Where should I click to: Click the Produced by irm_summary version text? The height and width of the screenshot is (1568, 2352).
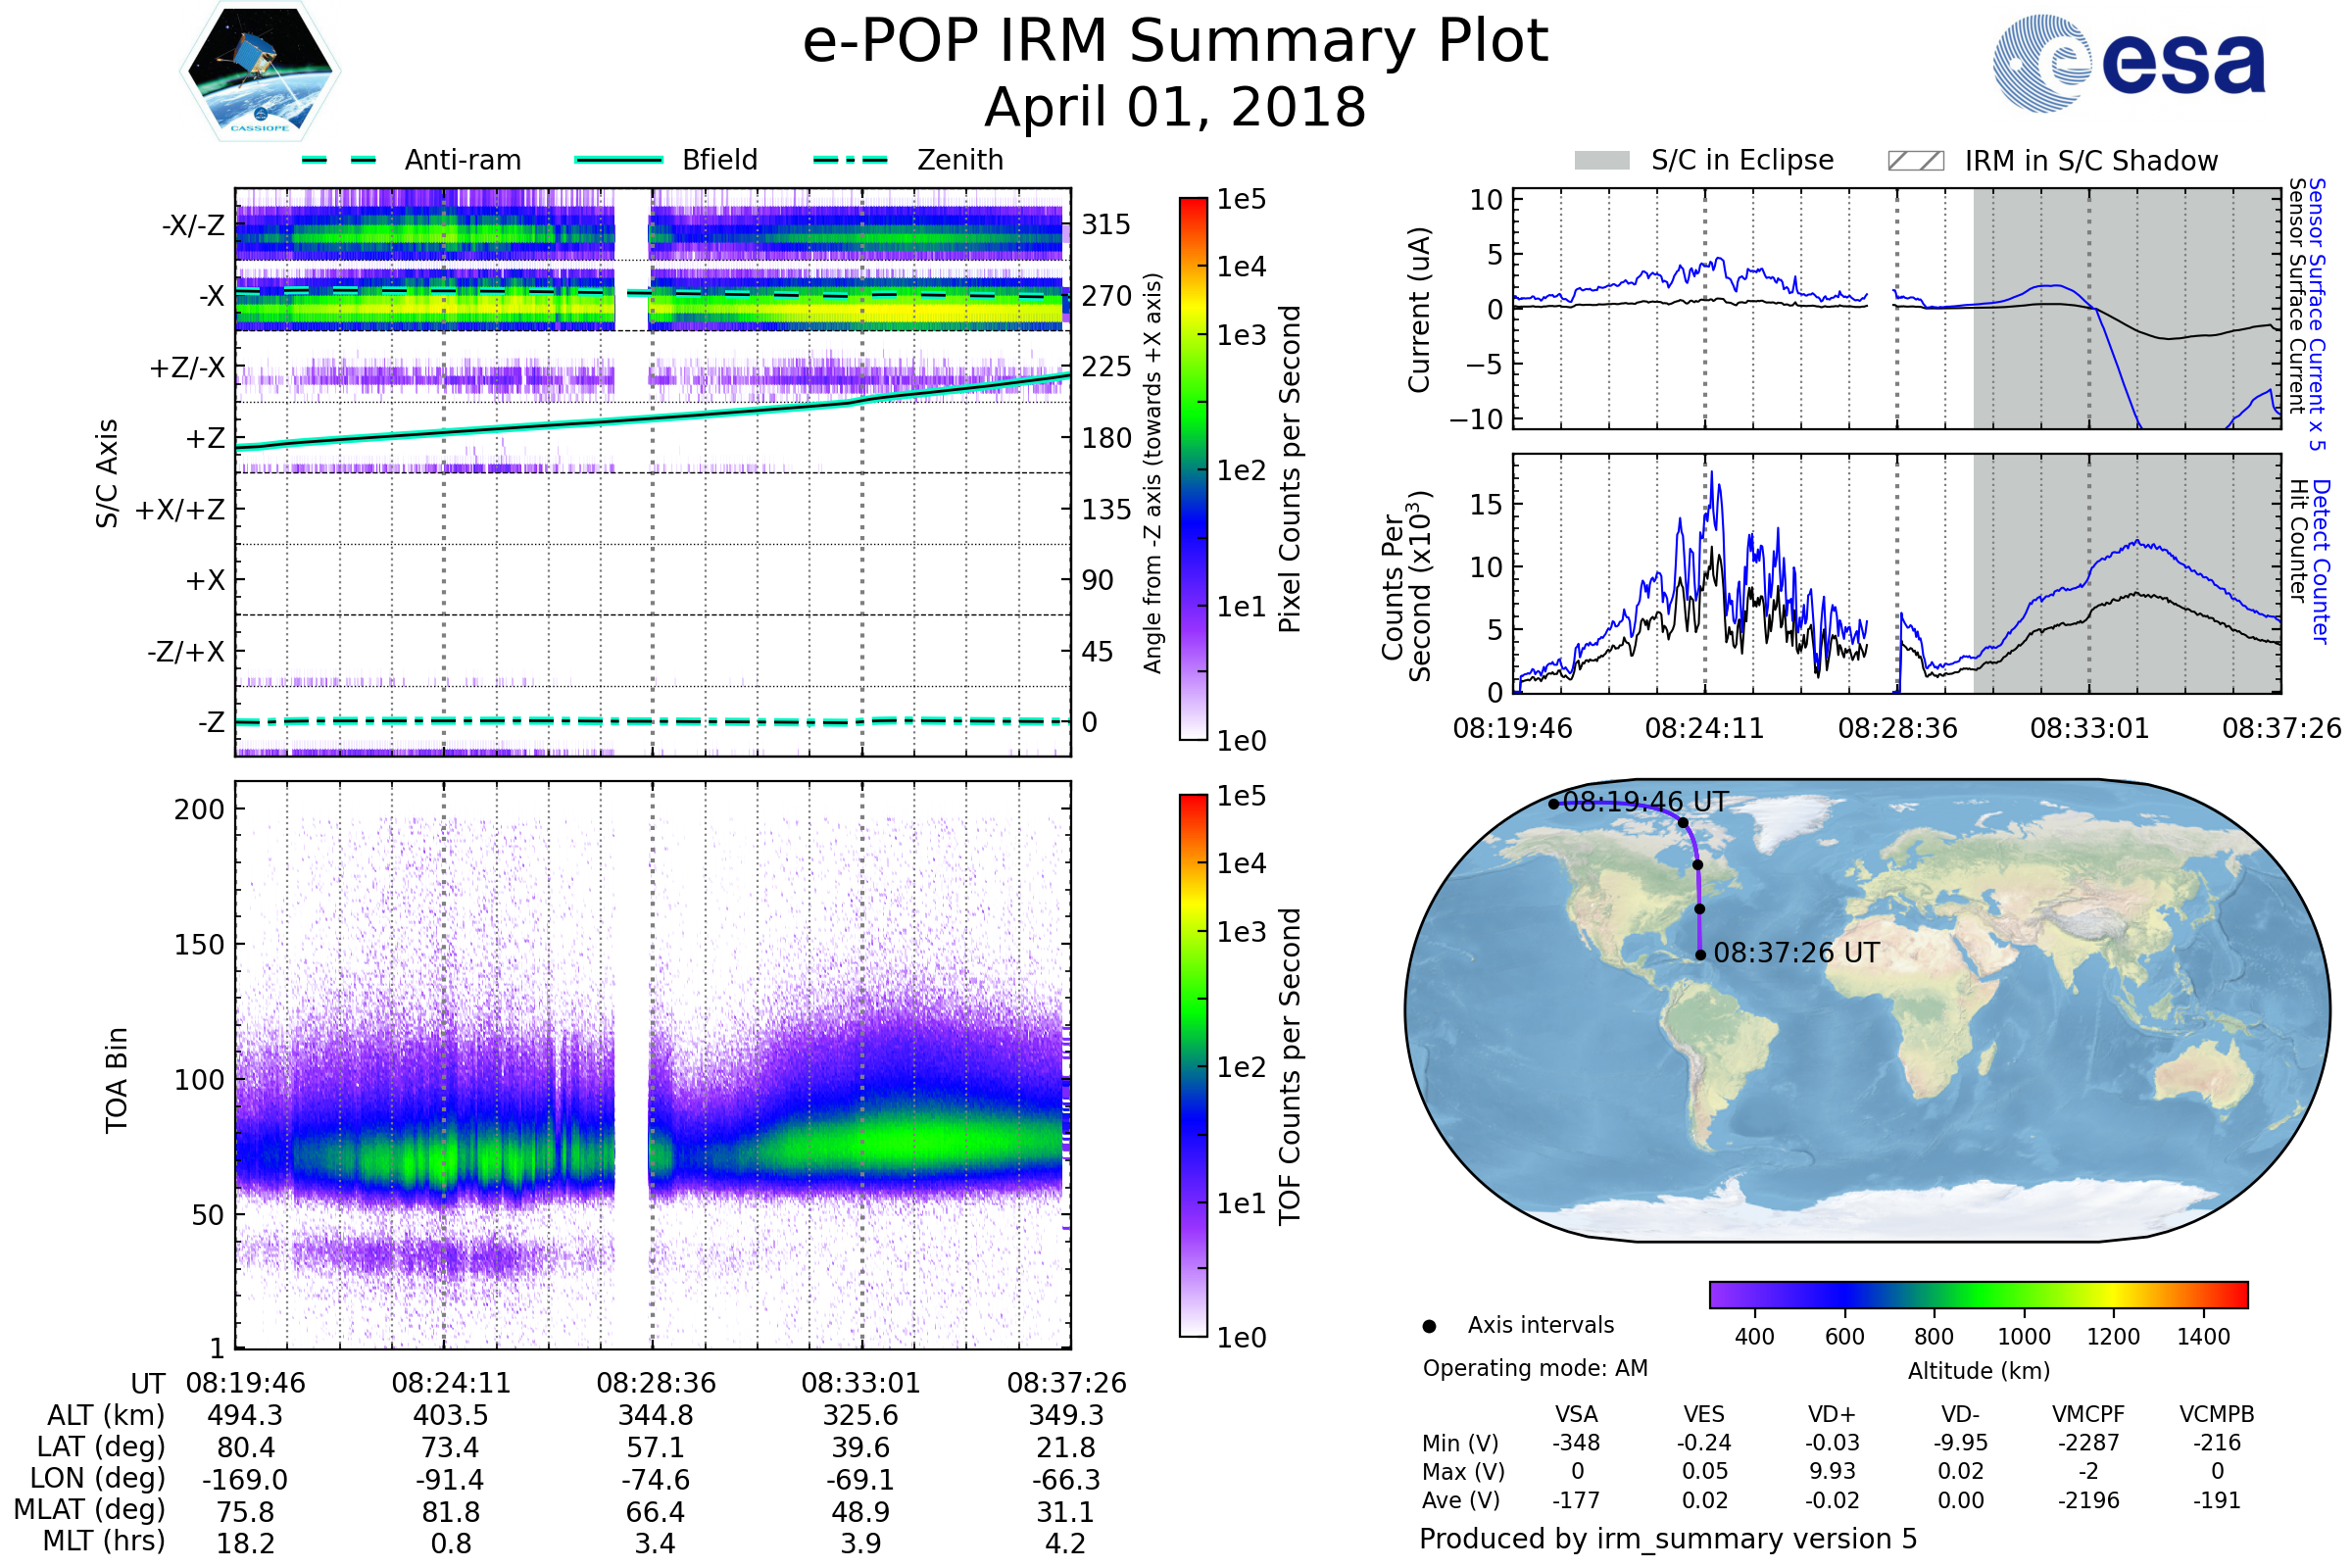(x=1667, y=1538)
